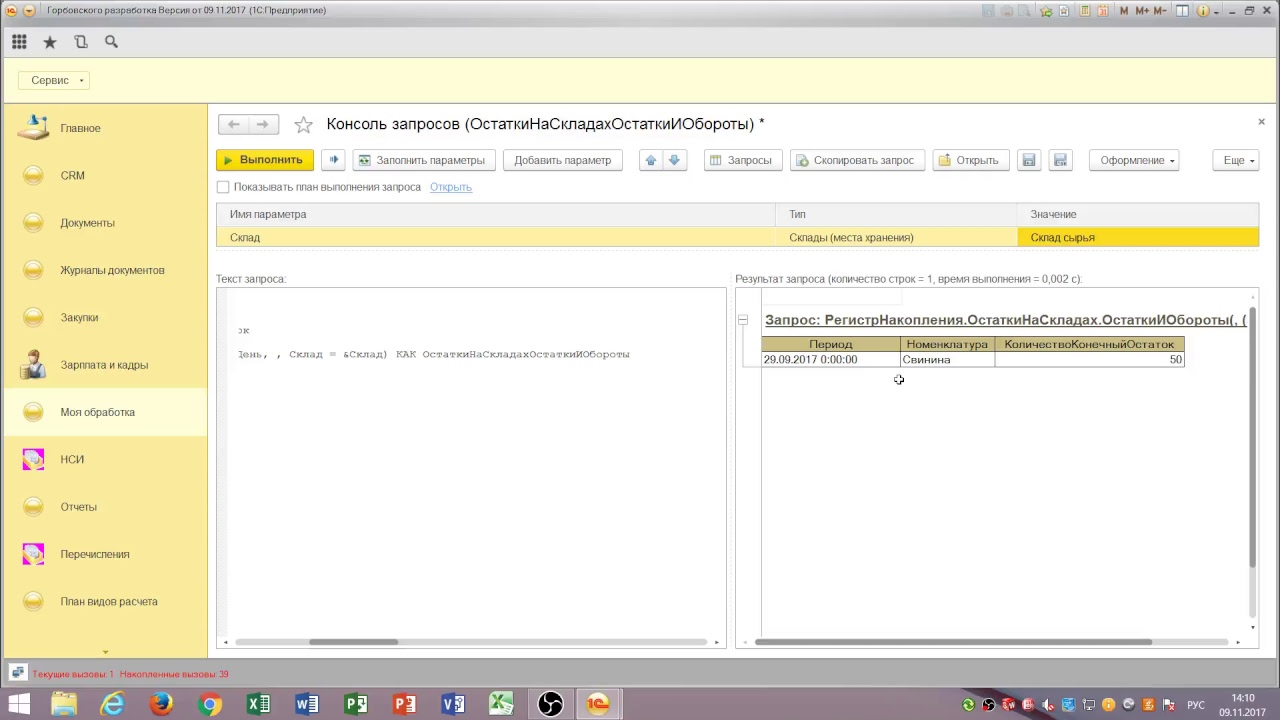Viewport: 1280px width, 720px height.
Task: Click Добавить параметр button
Action: click(562, 160)
